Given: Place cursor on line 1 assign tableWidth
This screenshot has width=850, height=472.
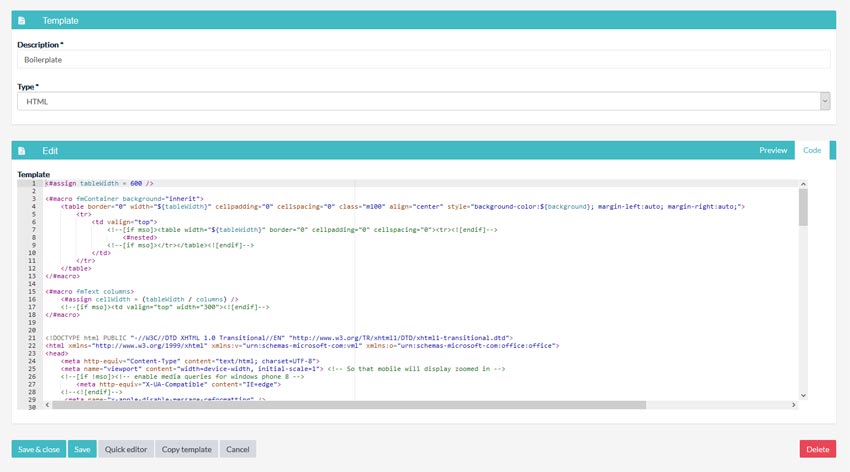Looking at the screenshot, I should coord(99,183).
